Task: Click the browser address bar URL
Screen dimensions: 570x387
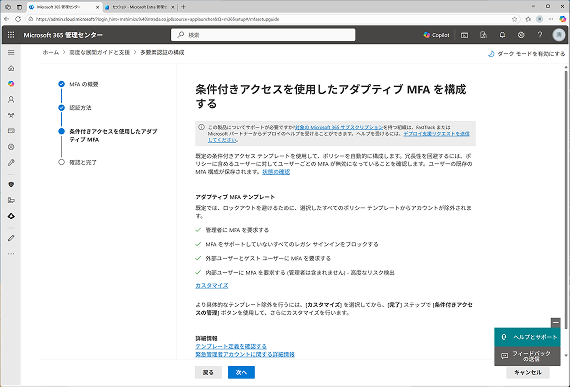Action: 157,19
